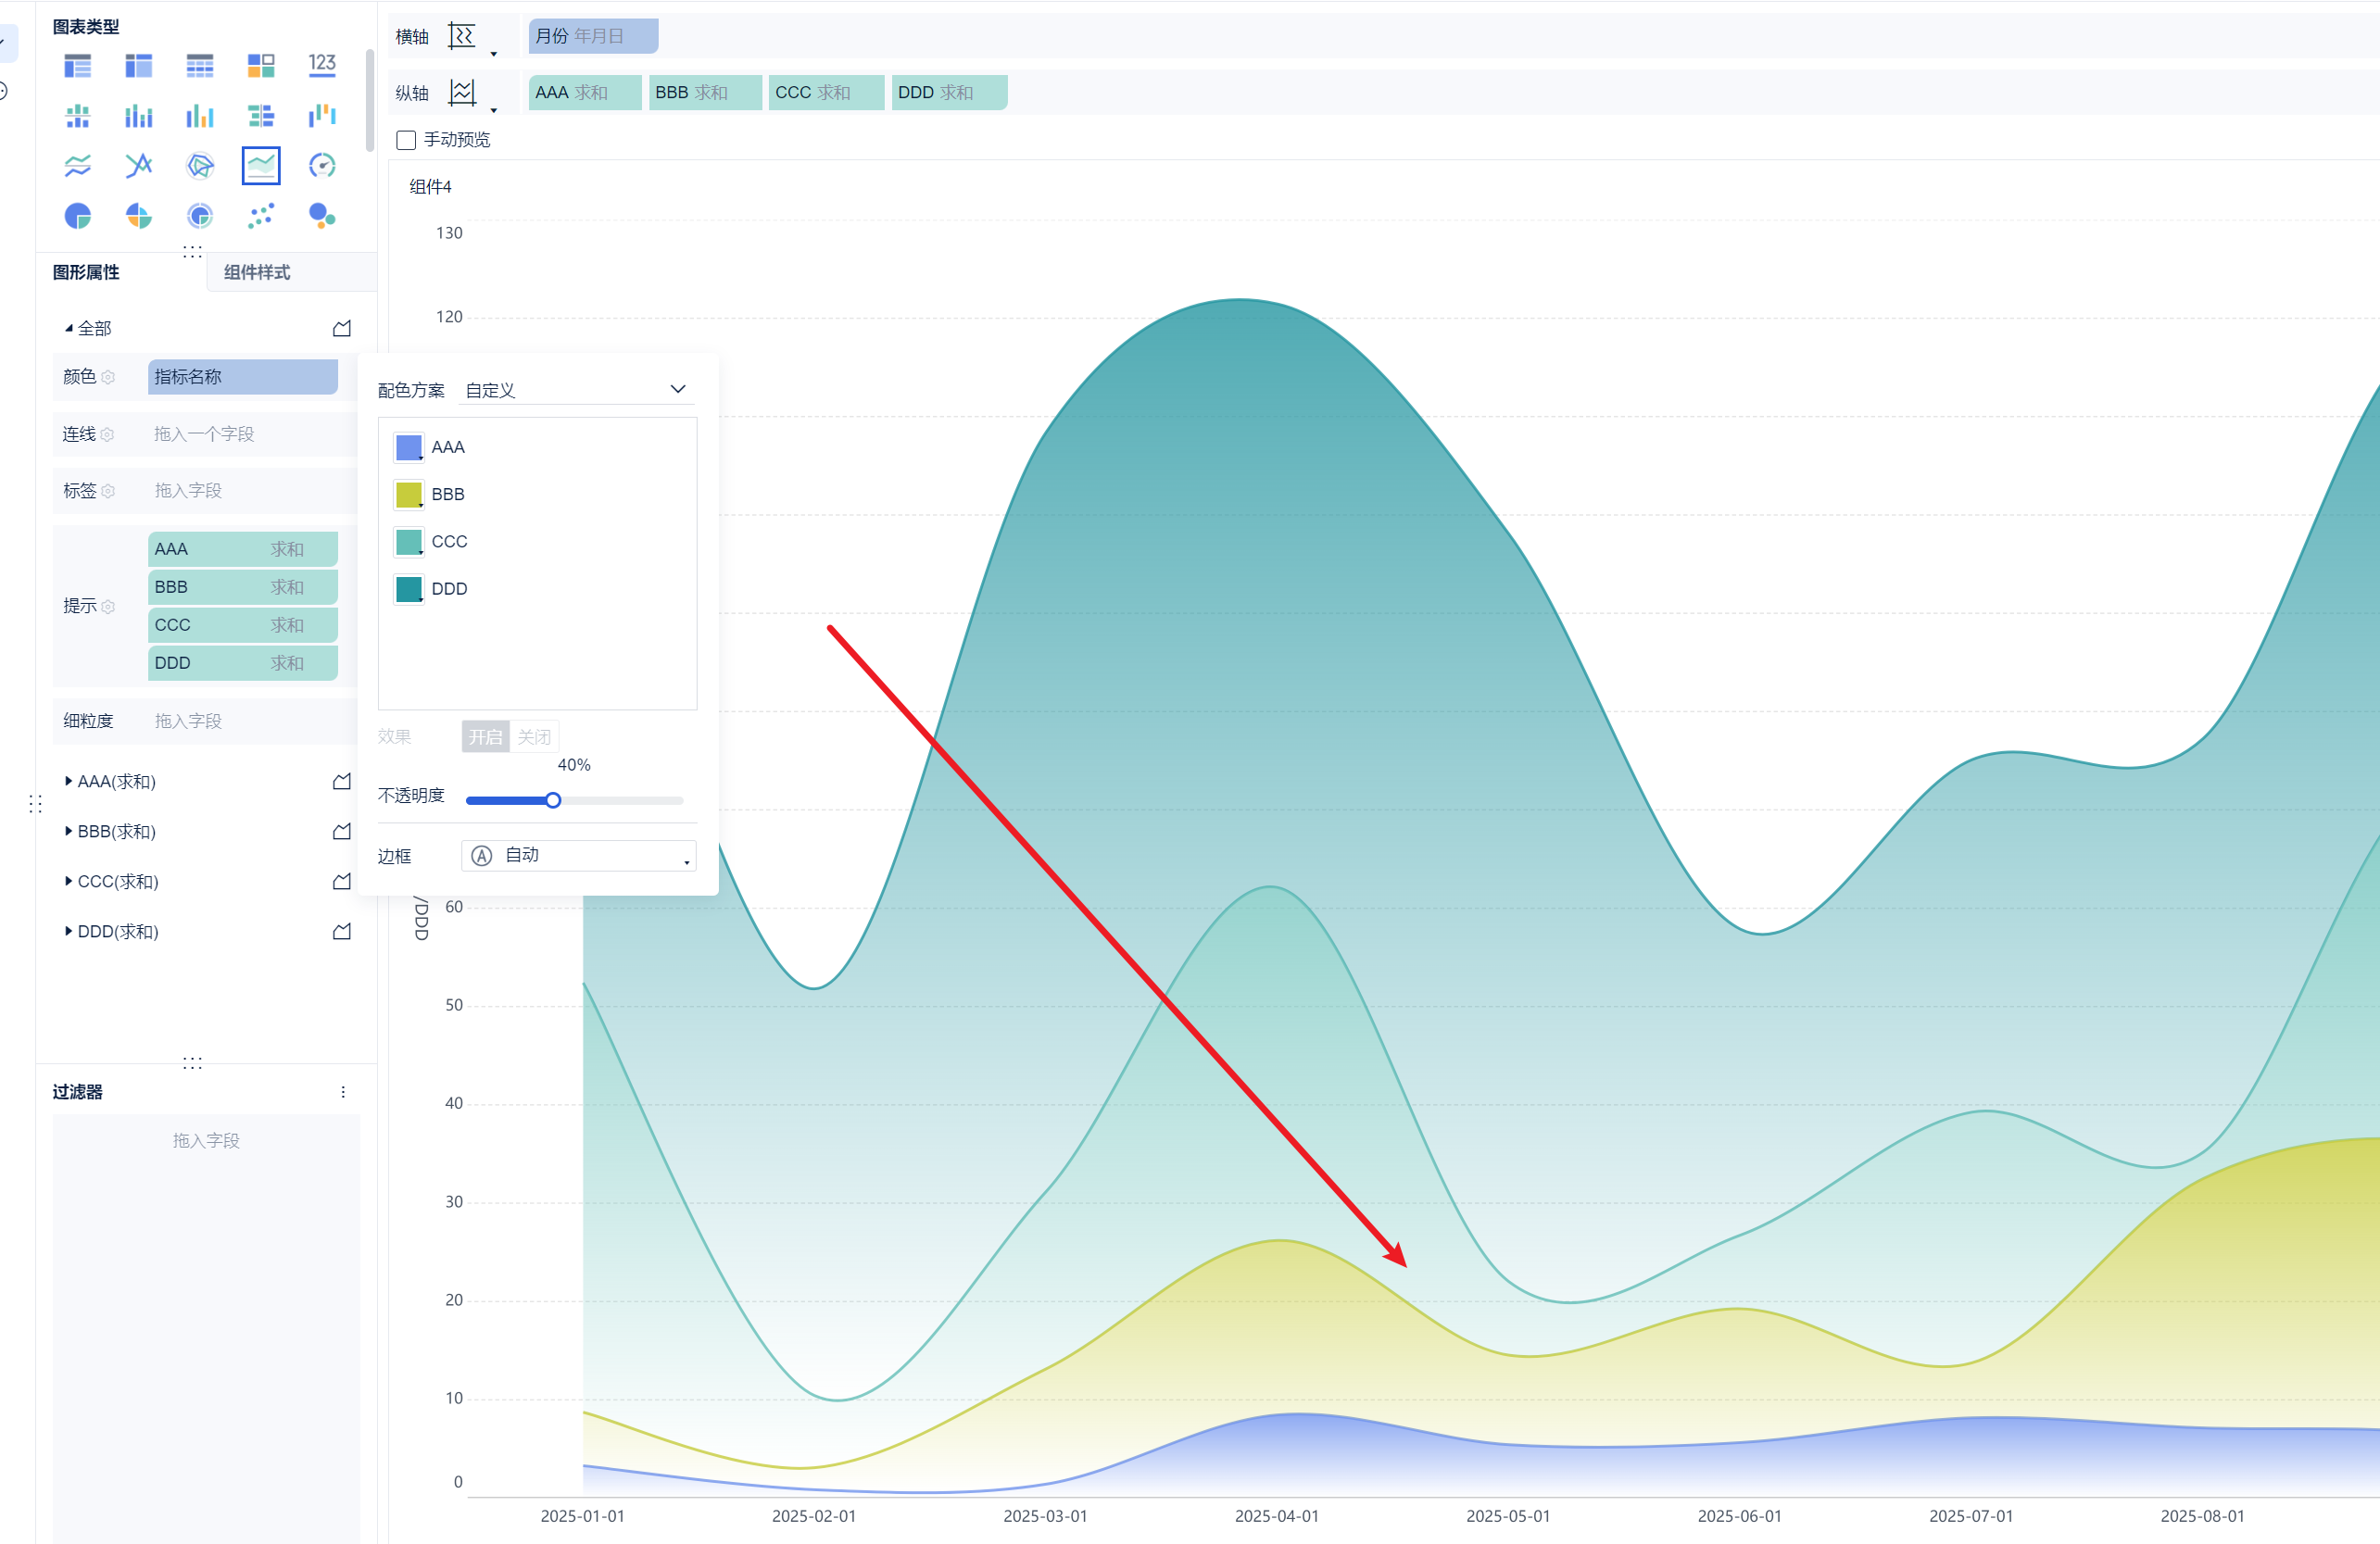Turn the 效果 toggle to 开启

click(x=485, y=737)
